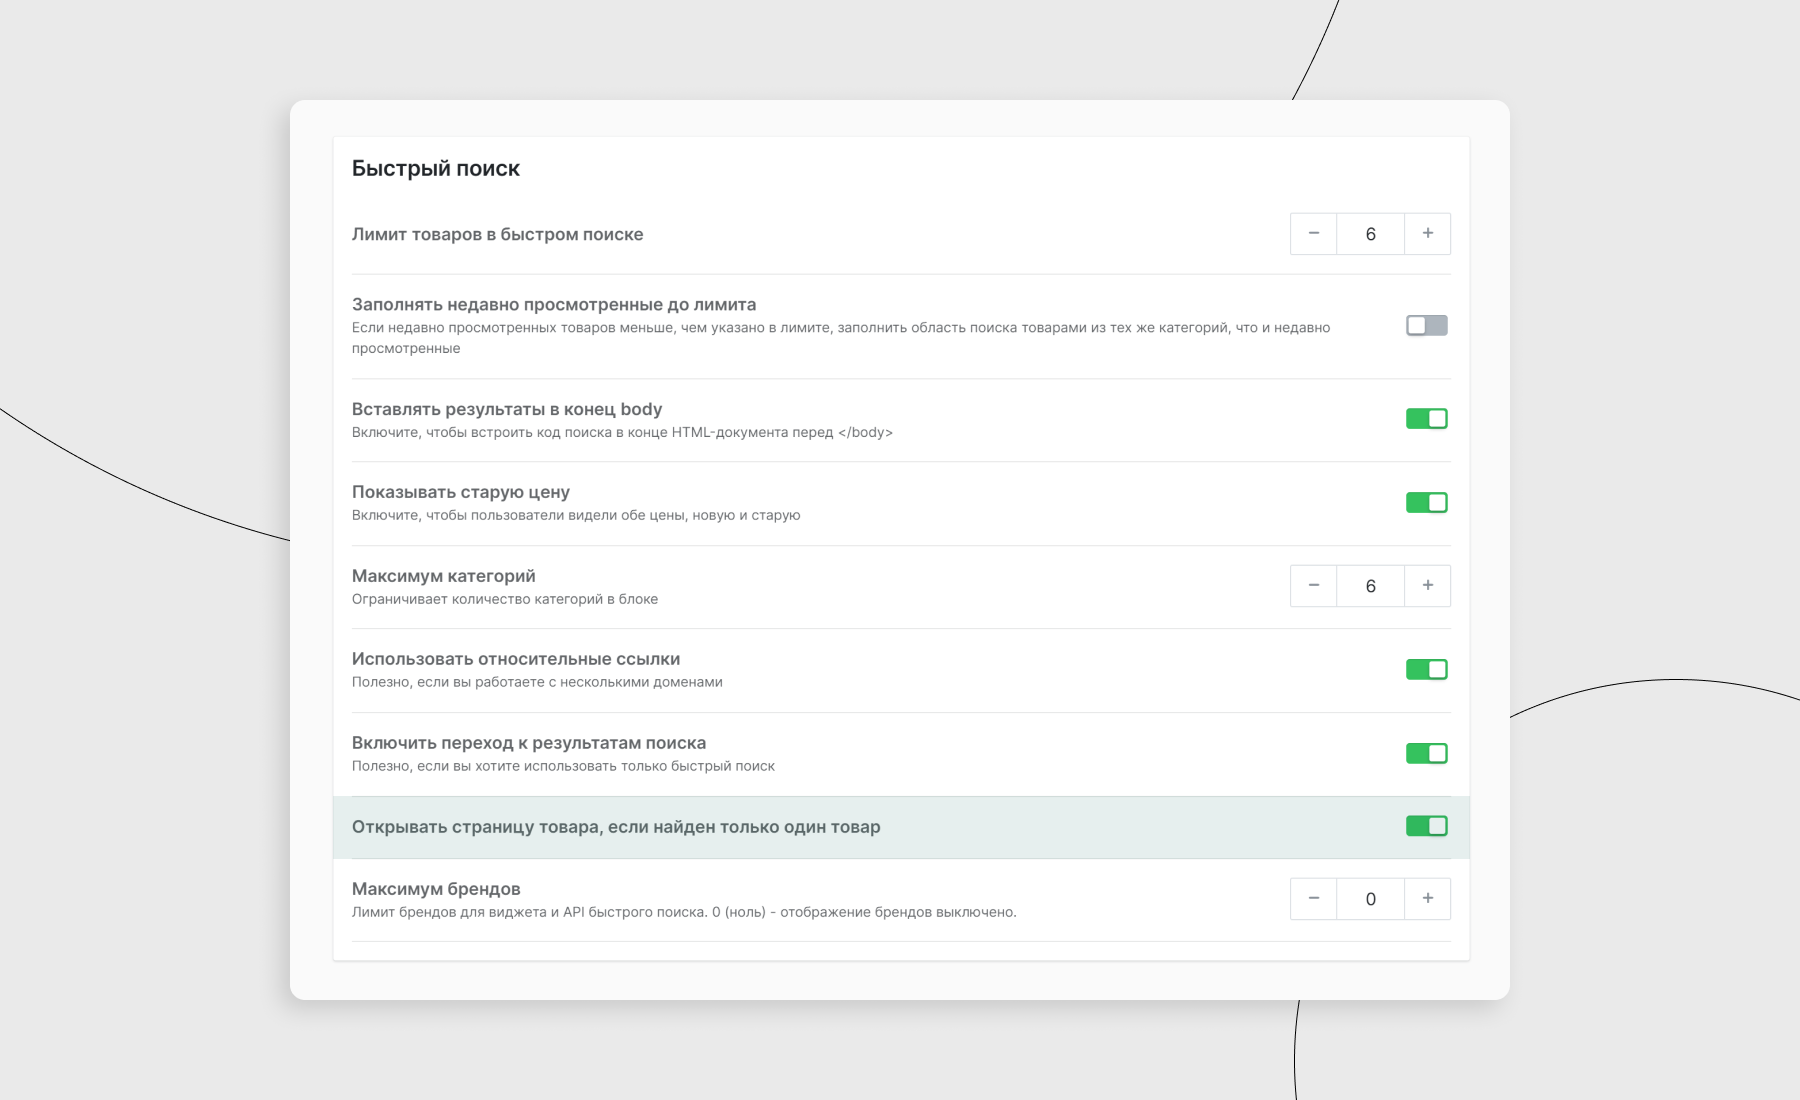Viewport: 1800px width, 1100px height.
Task: Click the Использовать относительные ссылки label
Action: pyautogui.click(x=515, y=659)
